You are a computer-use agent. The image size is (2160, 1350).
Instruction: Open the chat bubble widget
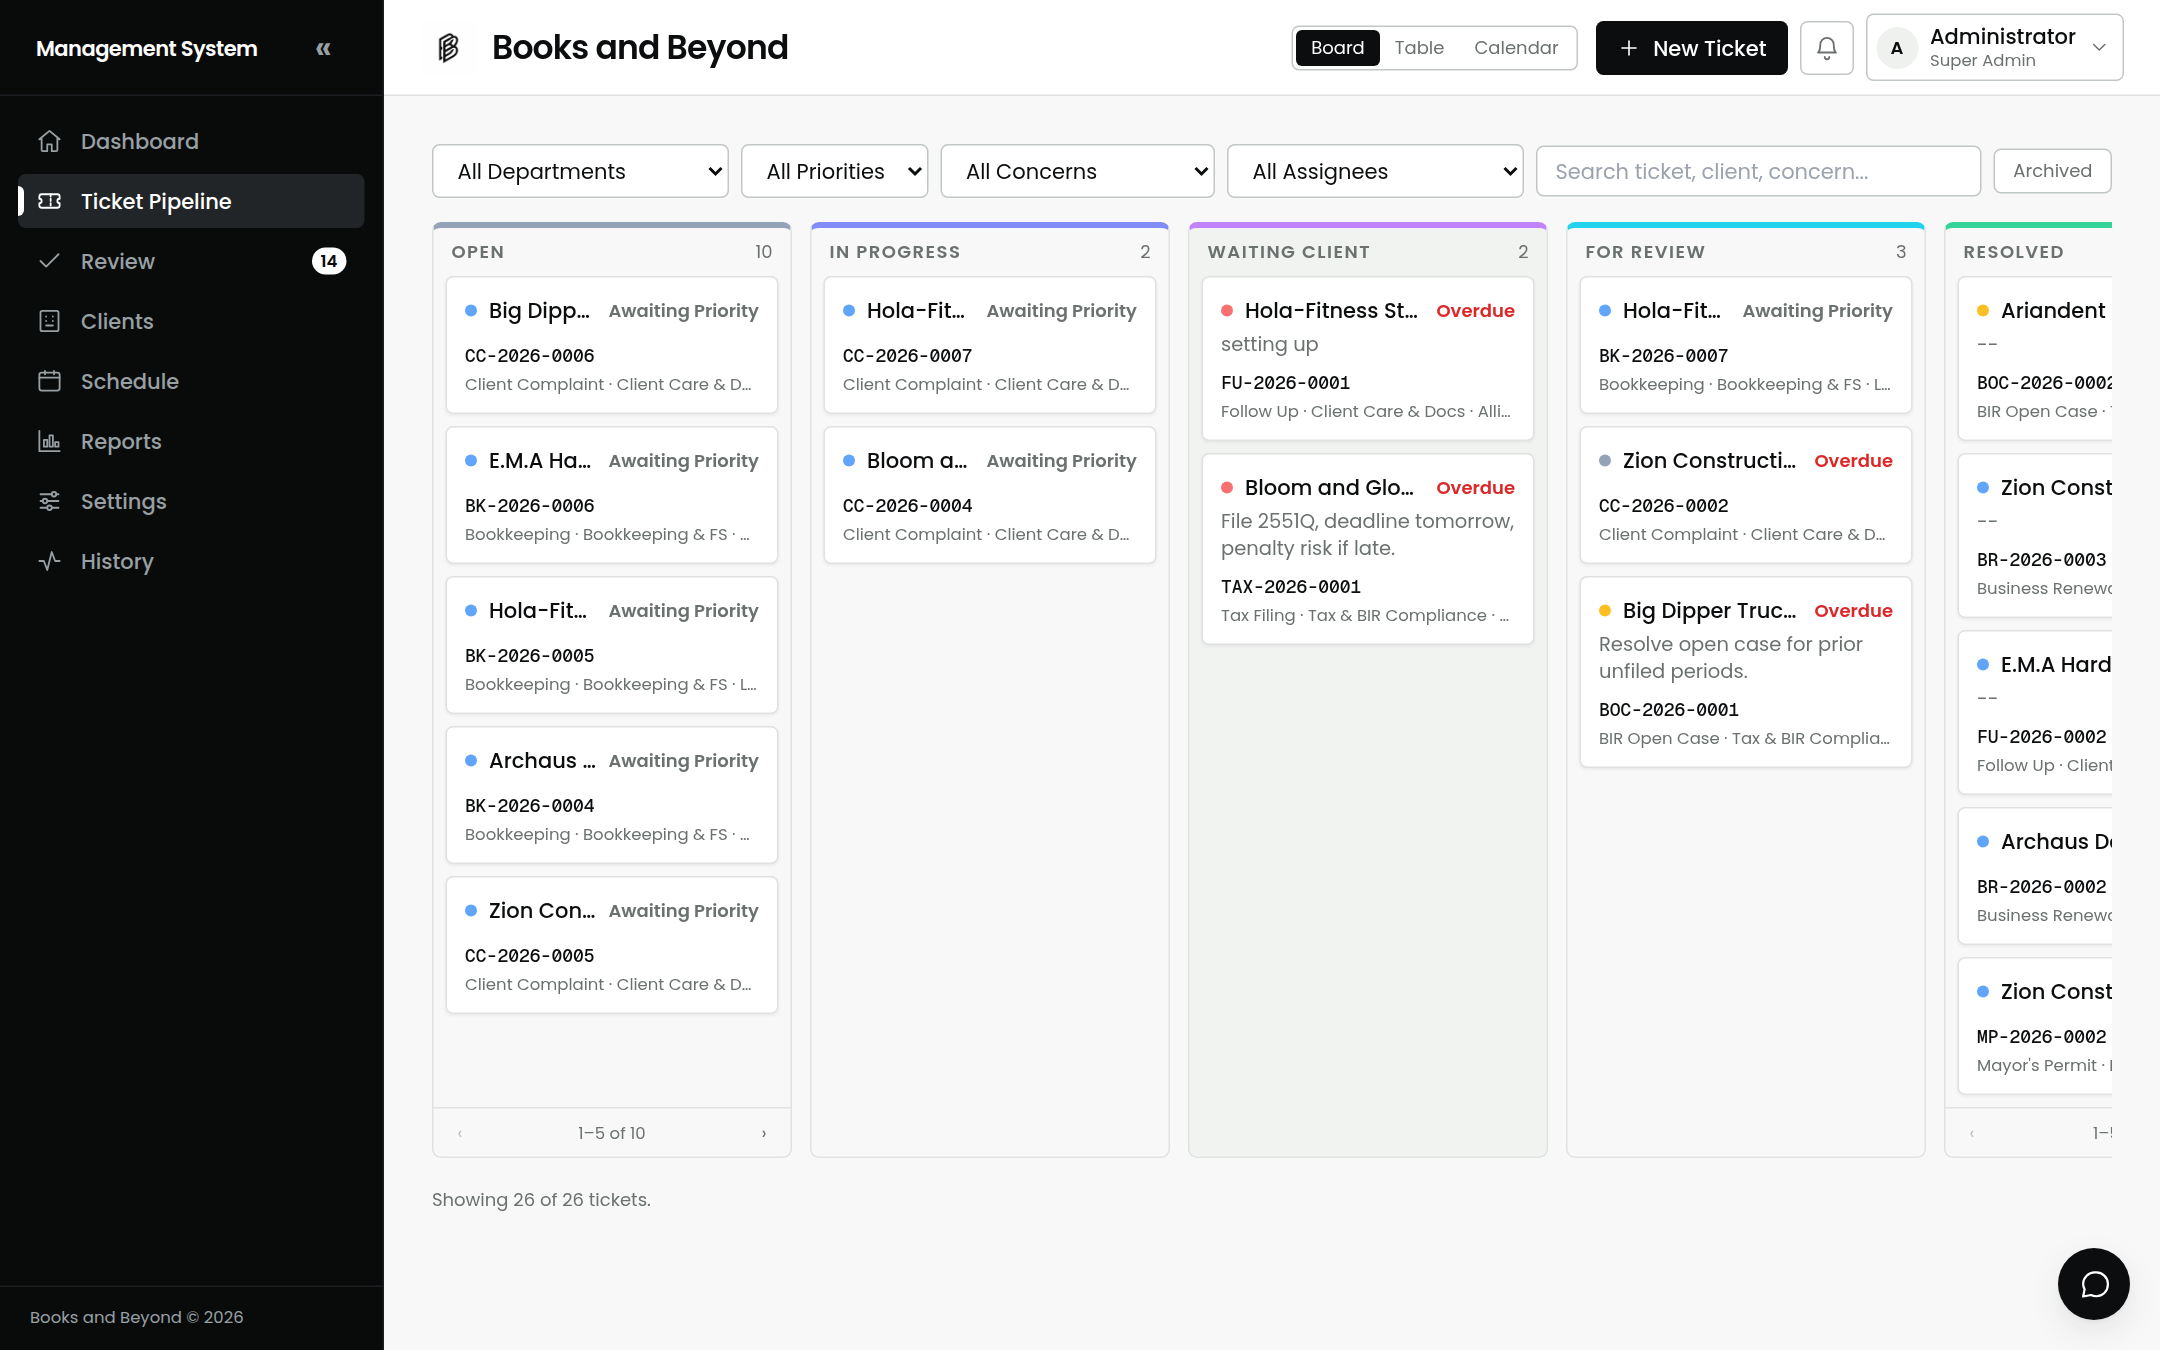tap(2094, 1284)
